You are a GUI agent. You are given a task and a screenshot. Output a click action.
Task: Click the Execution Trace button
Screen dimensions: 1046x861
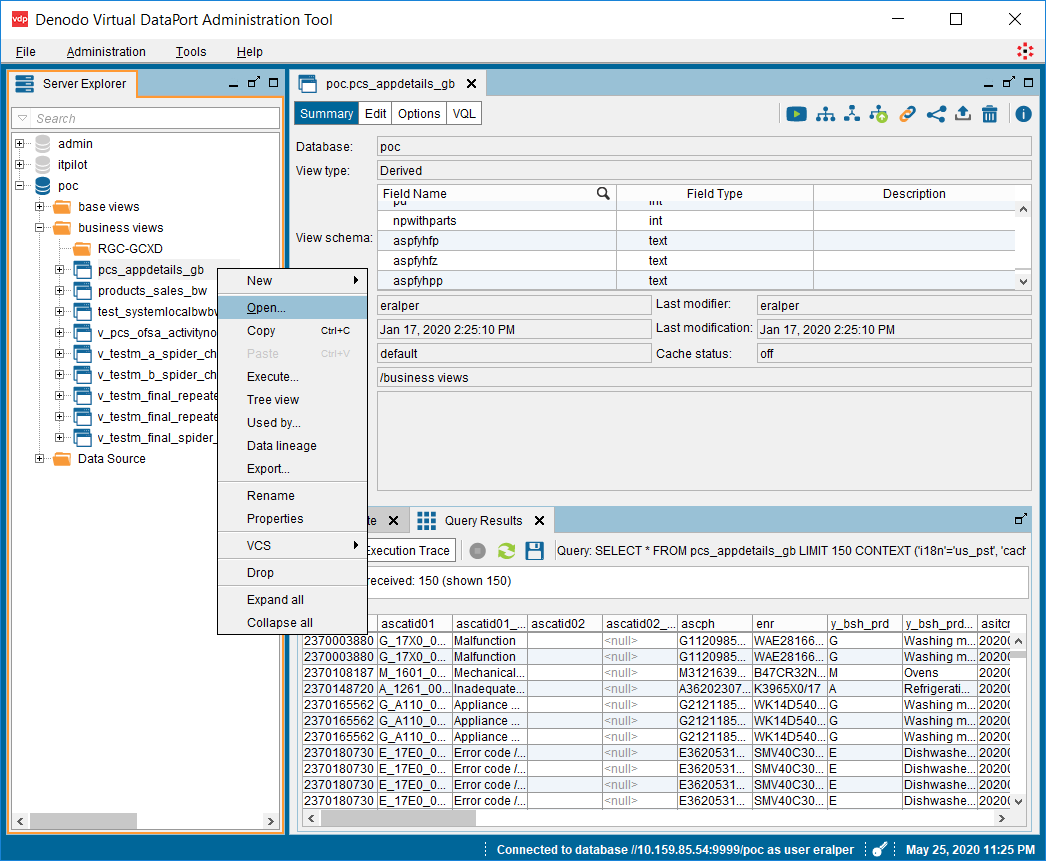tap(410, 550)
